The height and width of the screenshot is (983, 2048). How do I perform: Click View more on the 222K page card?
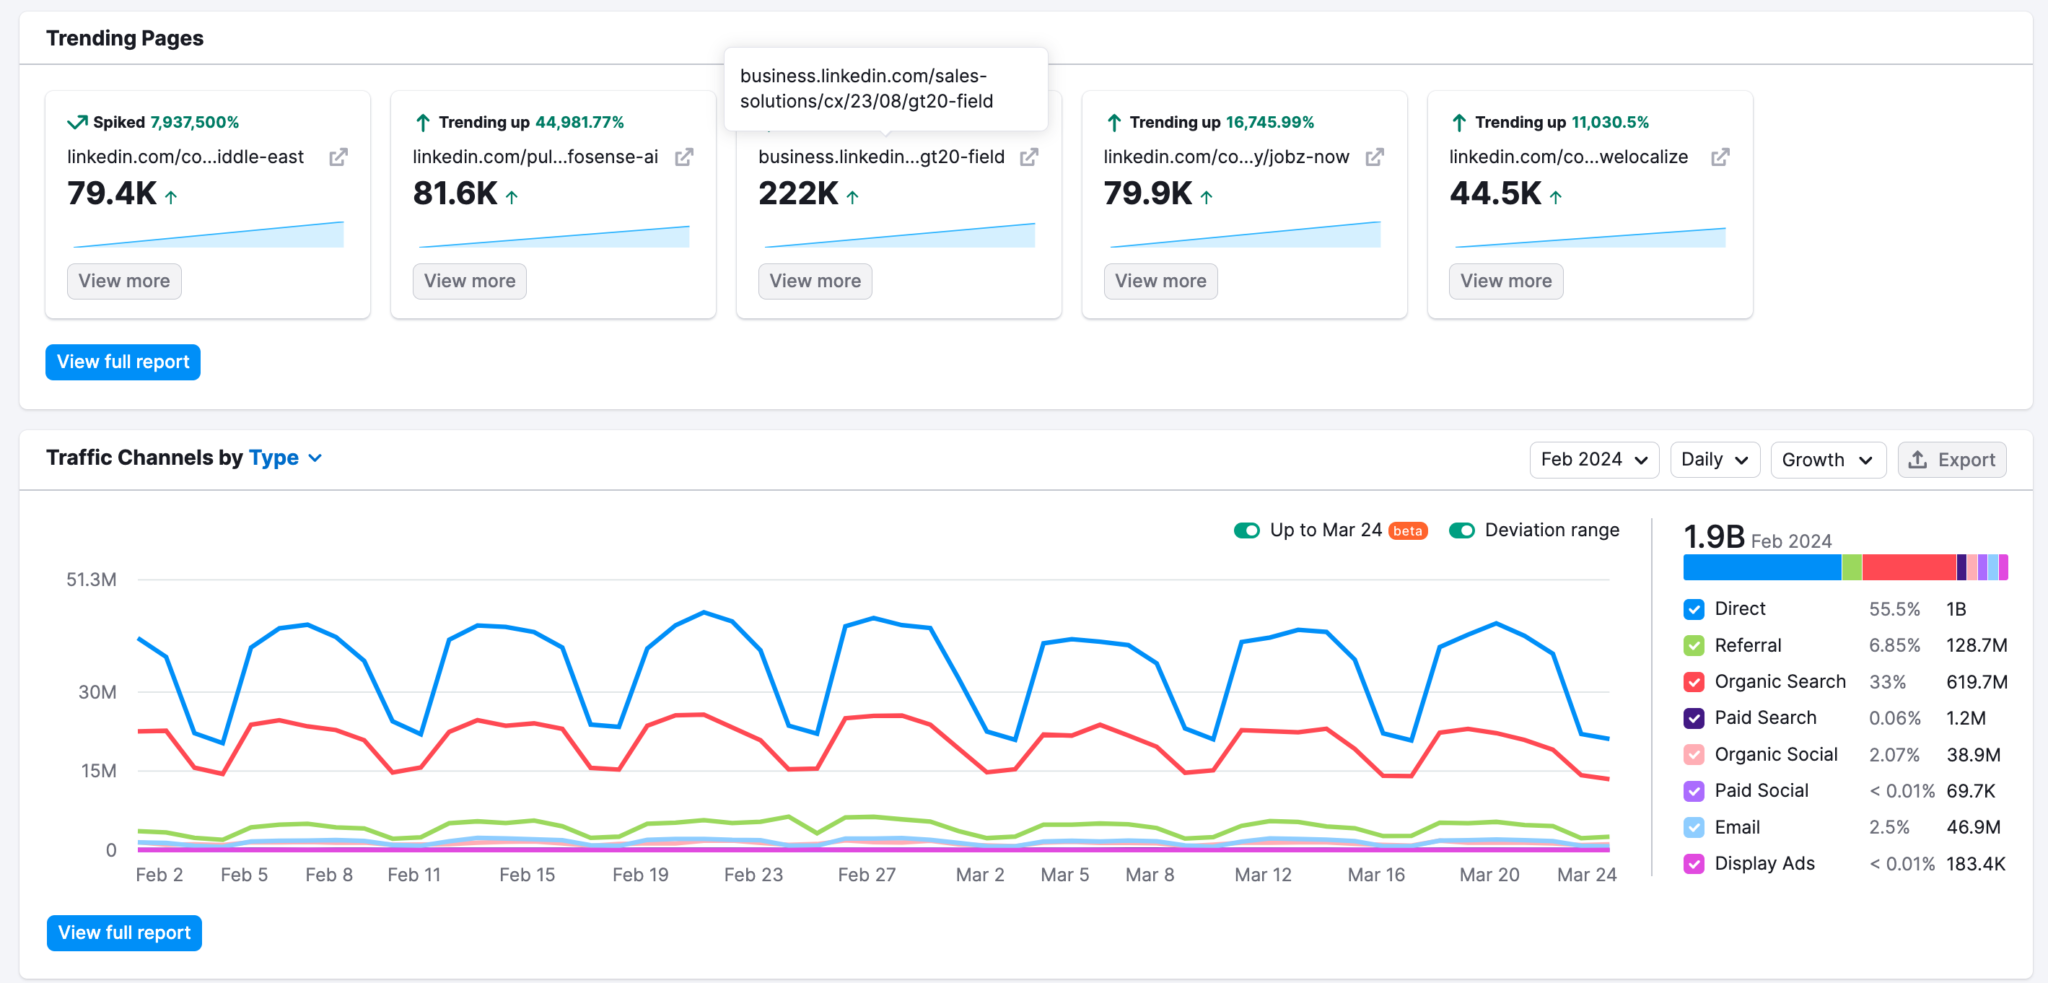(x=814, y=281)
